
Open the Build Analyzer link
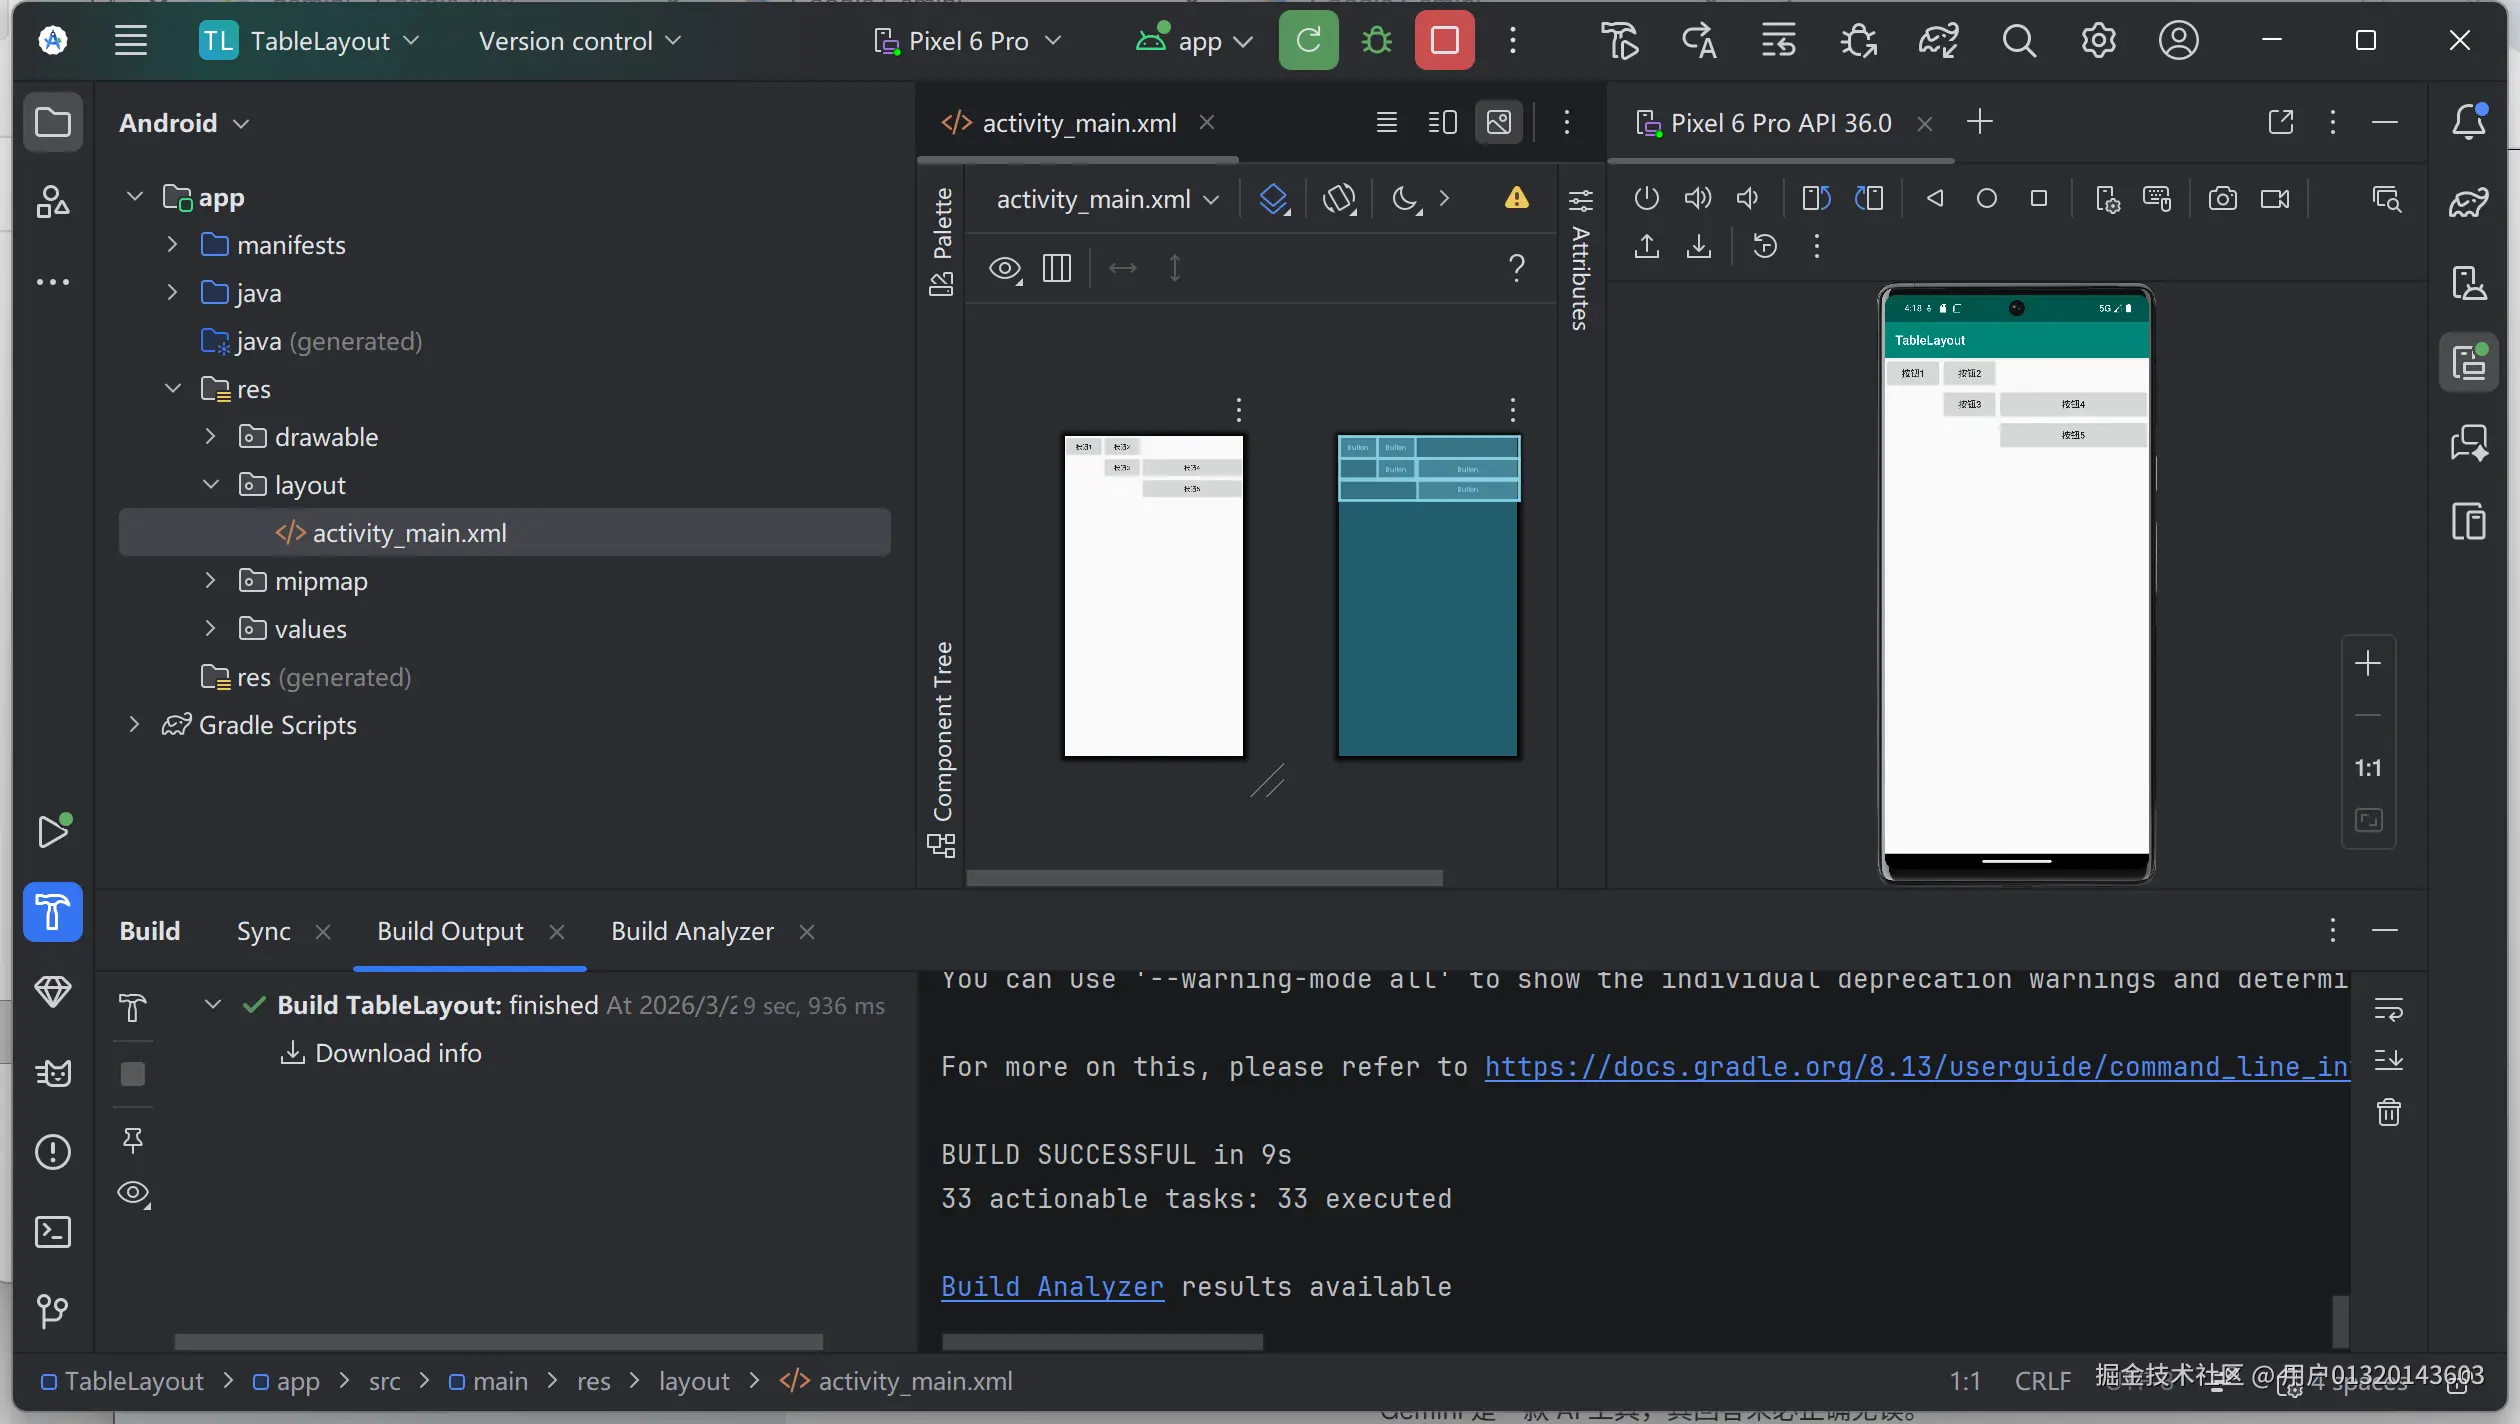(x=1052, y=1287)
